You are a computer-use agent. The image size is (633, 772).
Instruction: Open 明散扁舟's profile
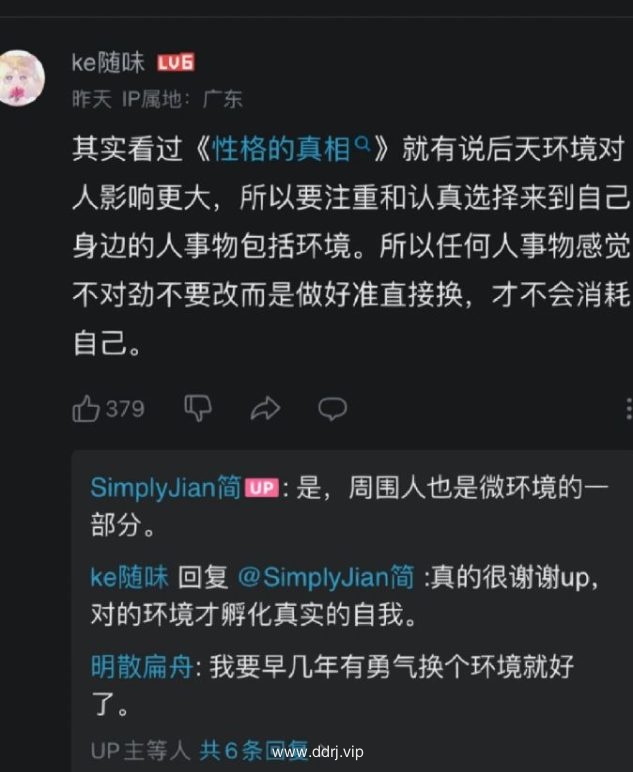tap(142, 666)
